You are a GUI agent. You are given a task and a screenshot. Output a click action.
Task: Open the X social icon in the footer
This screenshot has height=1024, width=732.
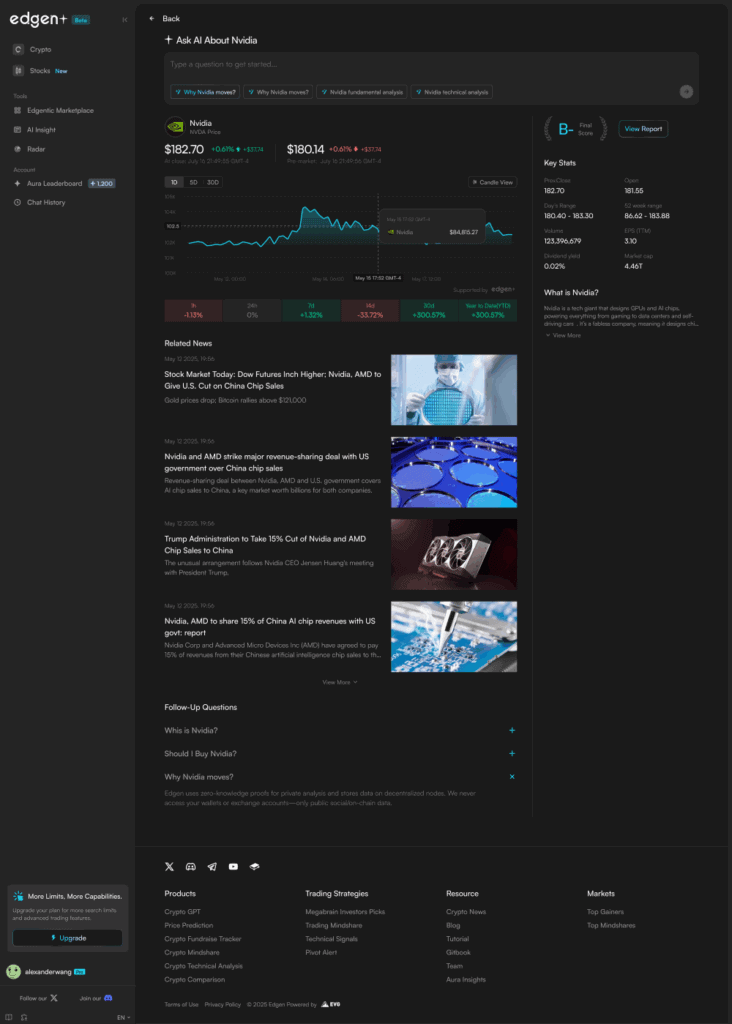pos(169,867)
